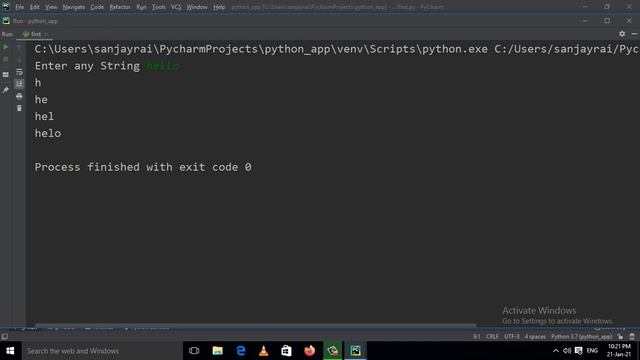Click the tool windows toggle in status bar
640x360 pixels.
[4, 337]
